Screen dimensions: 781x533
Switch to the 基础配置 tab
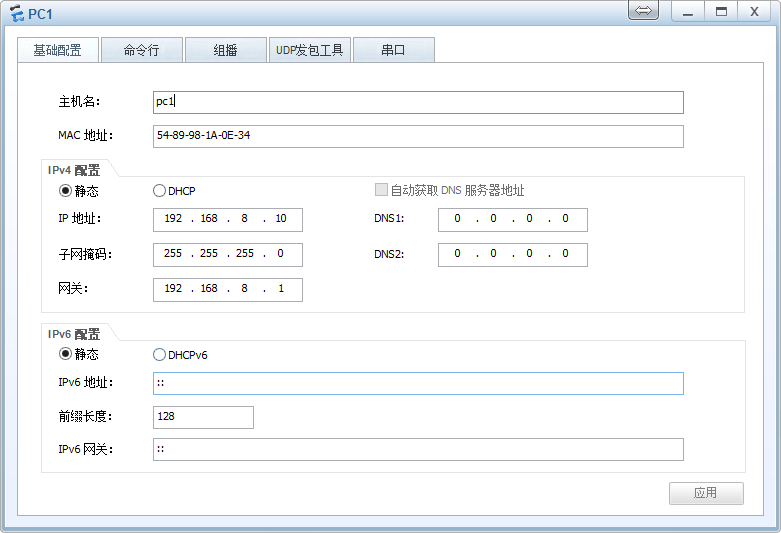click(58, 50)
